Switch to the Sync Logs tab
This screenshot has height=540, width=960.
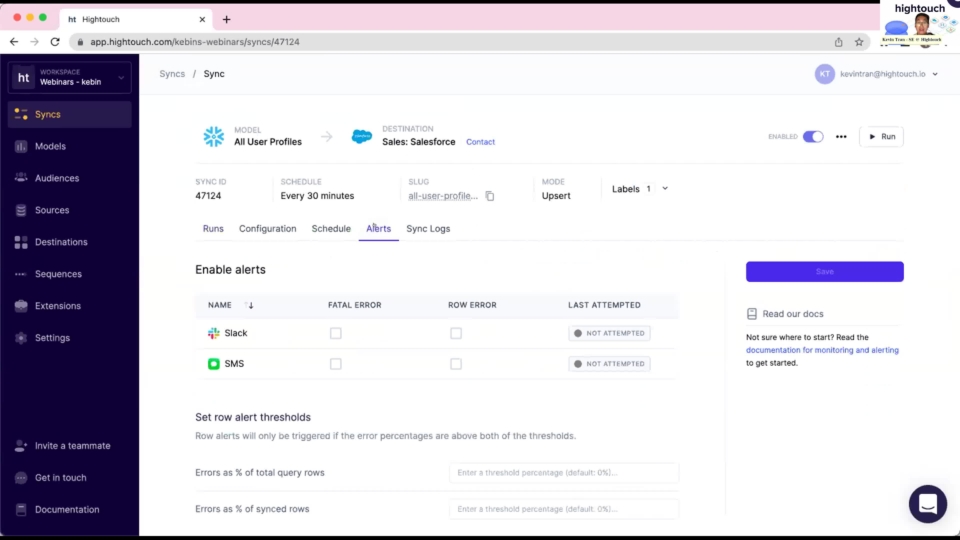tap(428, 229)
